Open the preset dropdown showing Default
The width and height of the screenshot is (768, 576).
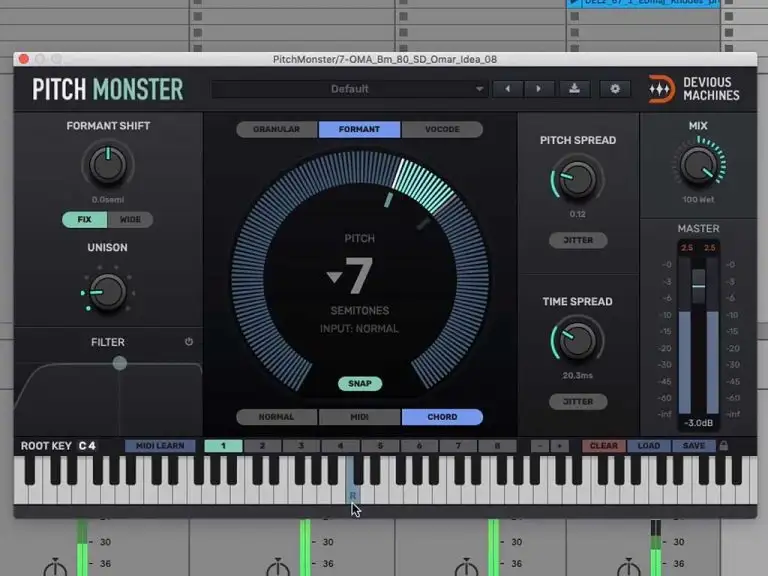point(350,89)
